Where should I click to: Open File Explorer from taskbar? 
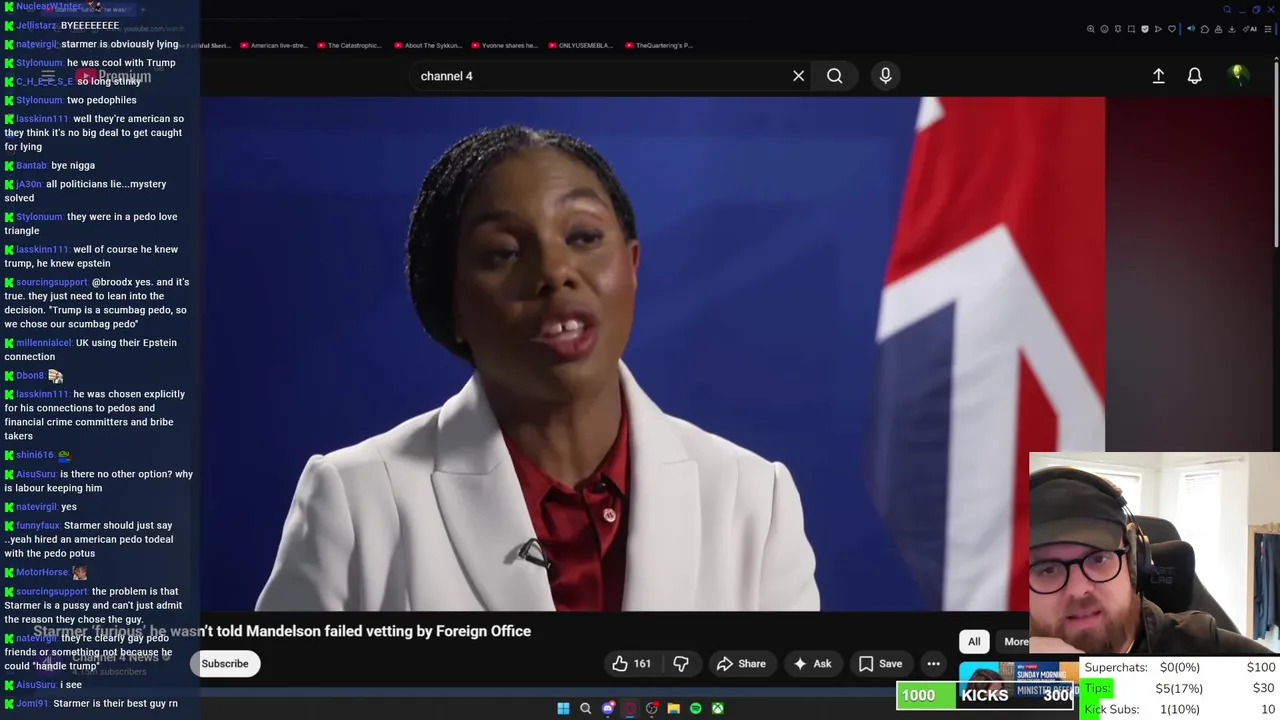(673, 708)
